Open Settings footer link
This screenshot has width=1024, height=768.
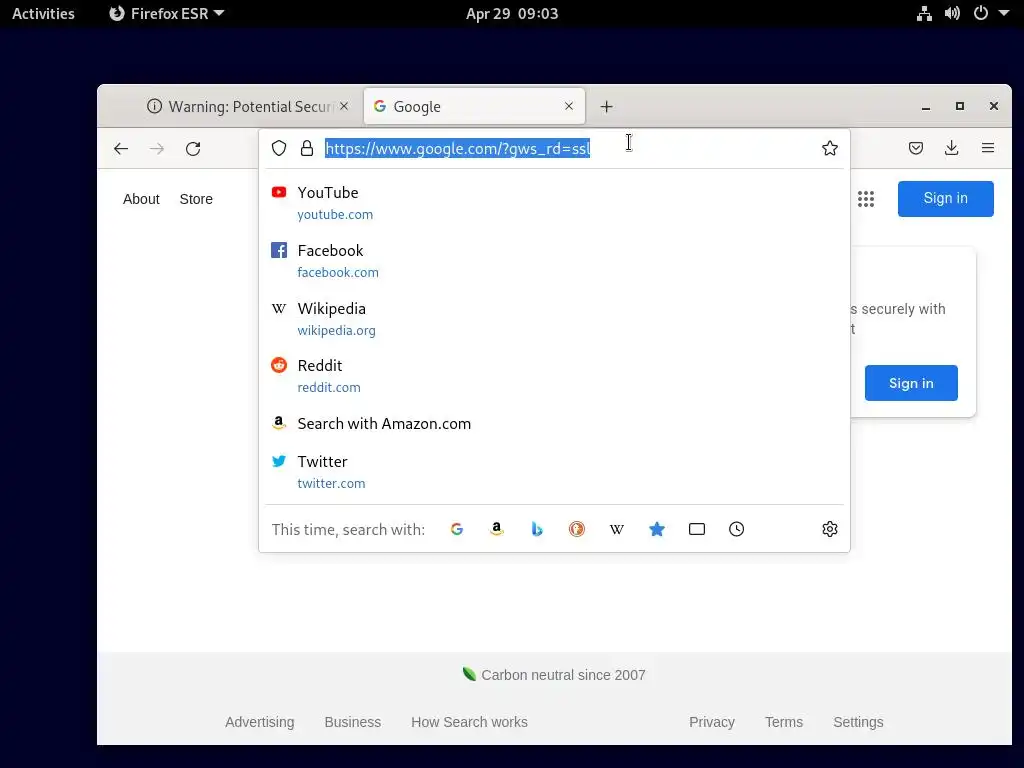pos(858,722)
